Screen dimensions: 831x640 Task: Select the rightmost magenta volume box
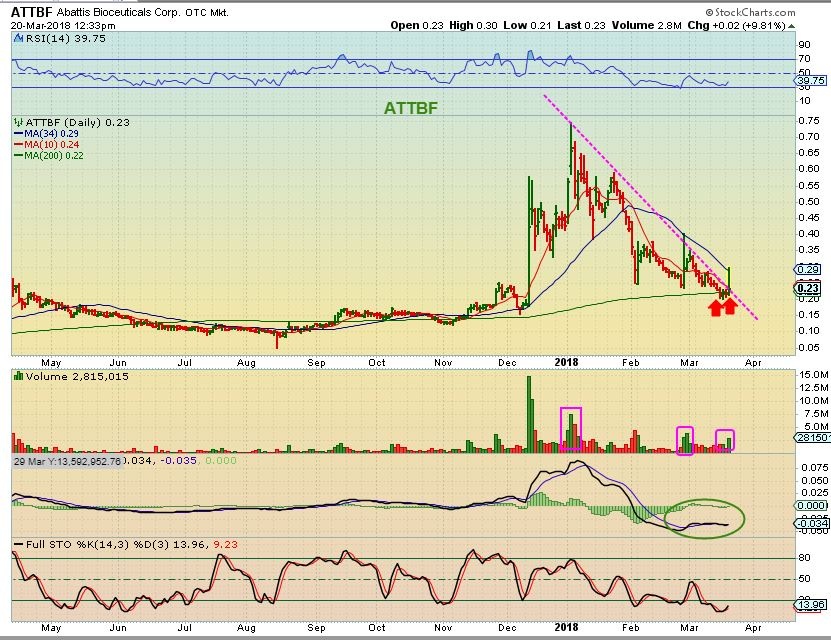[725, 440]
